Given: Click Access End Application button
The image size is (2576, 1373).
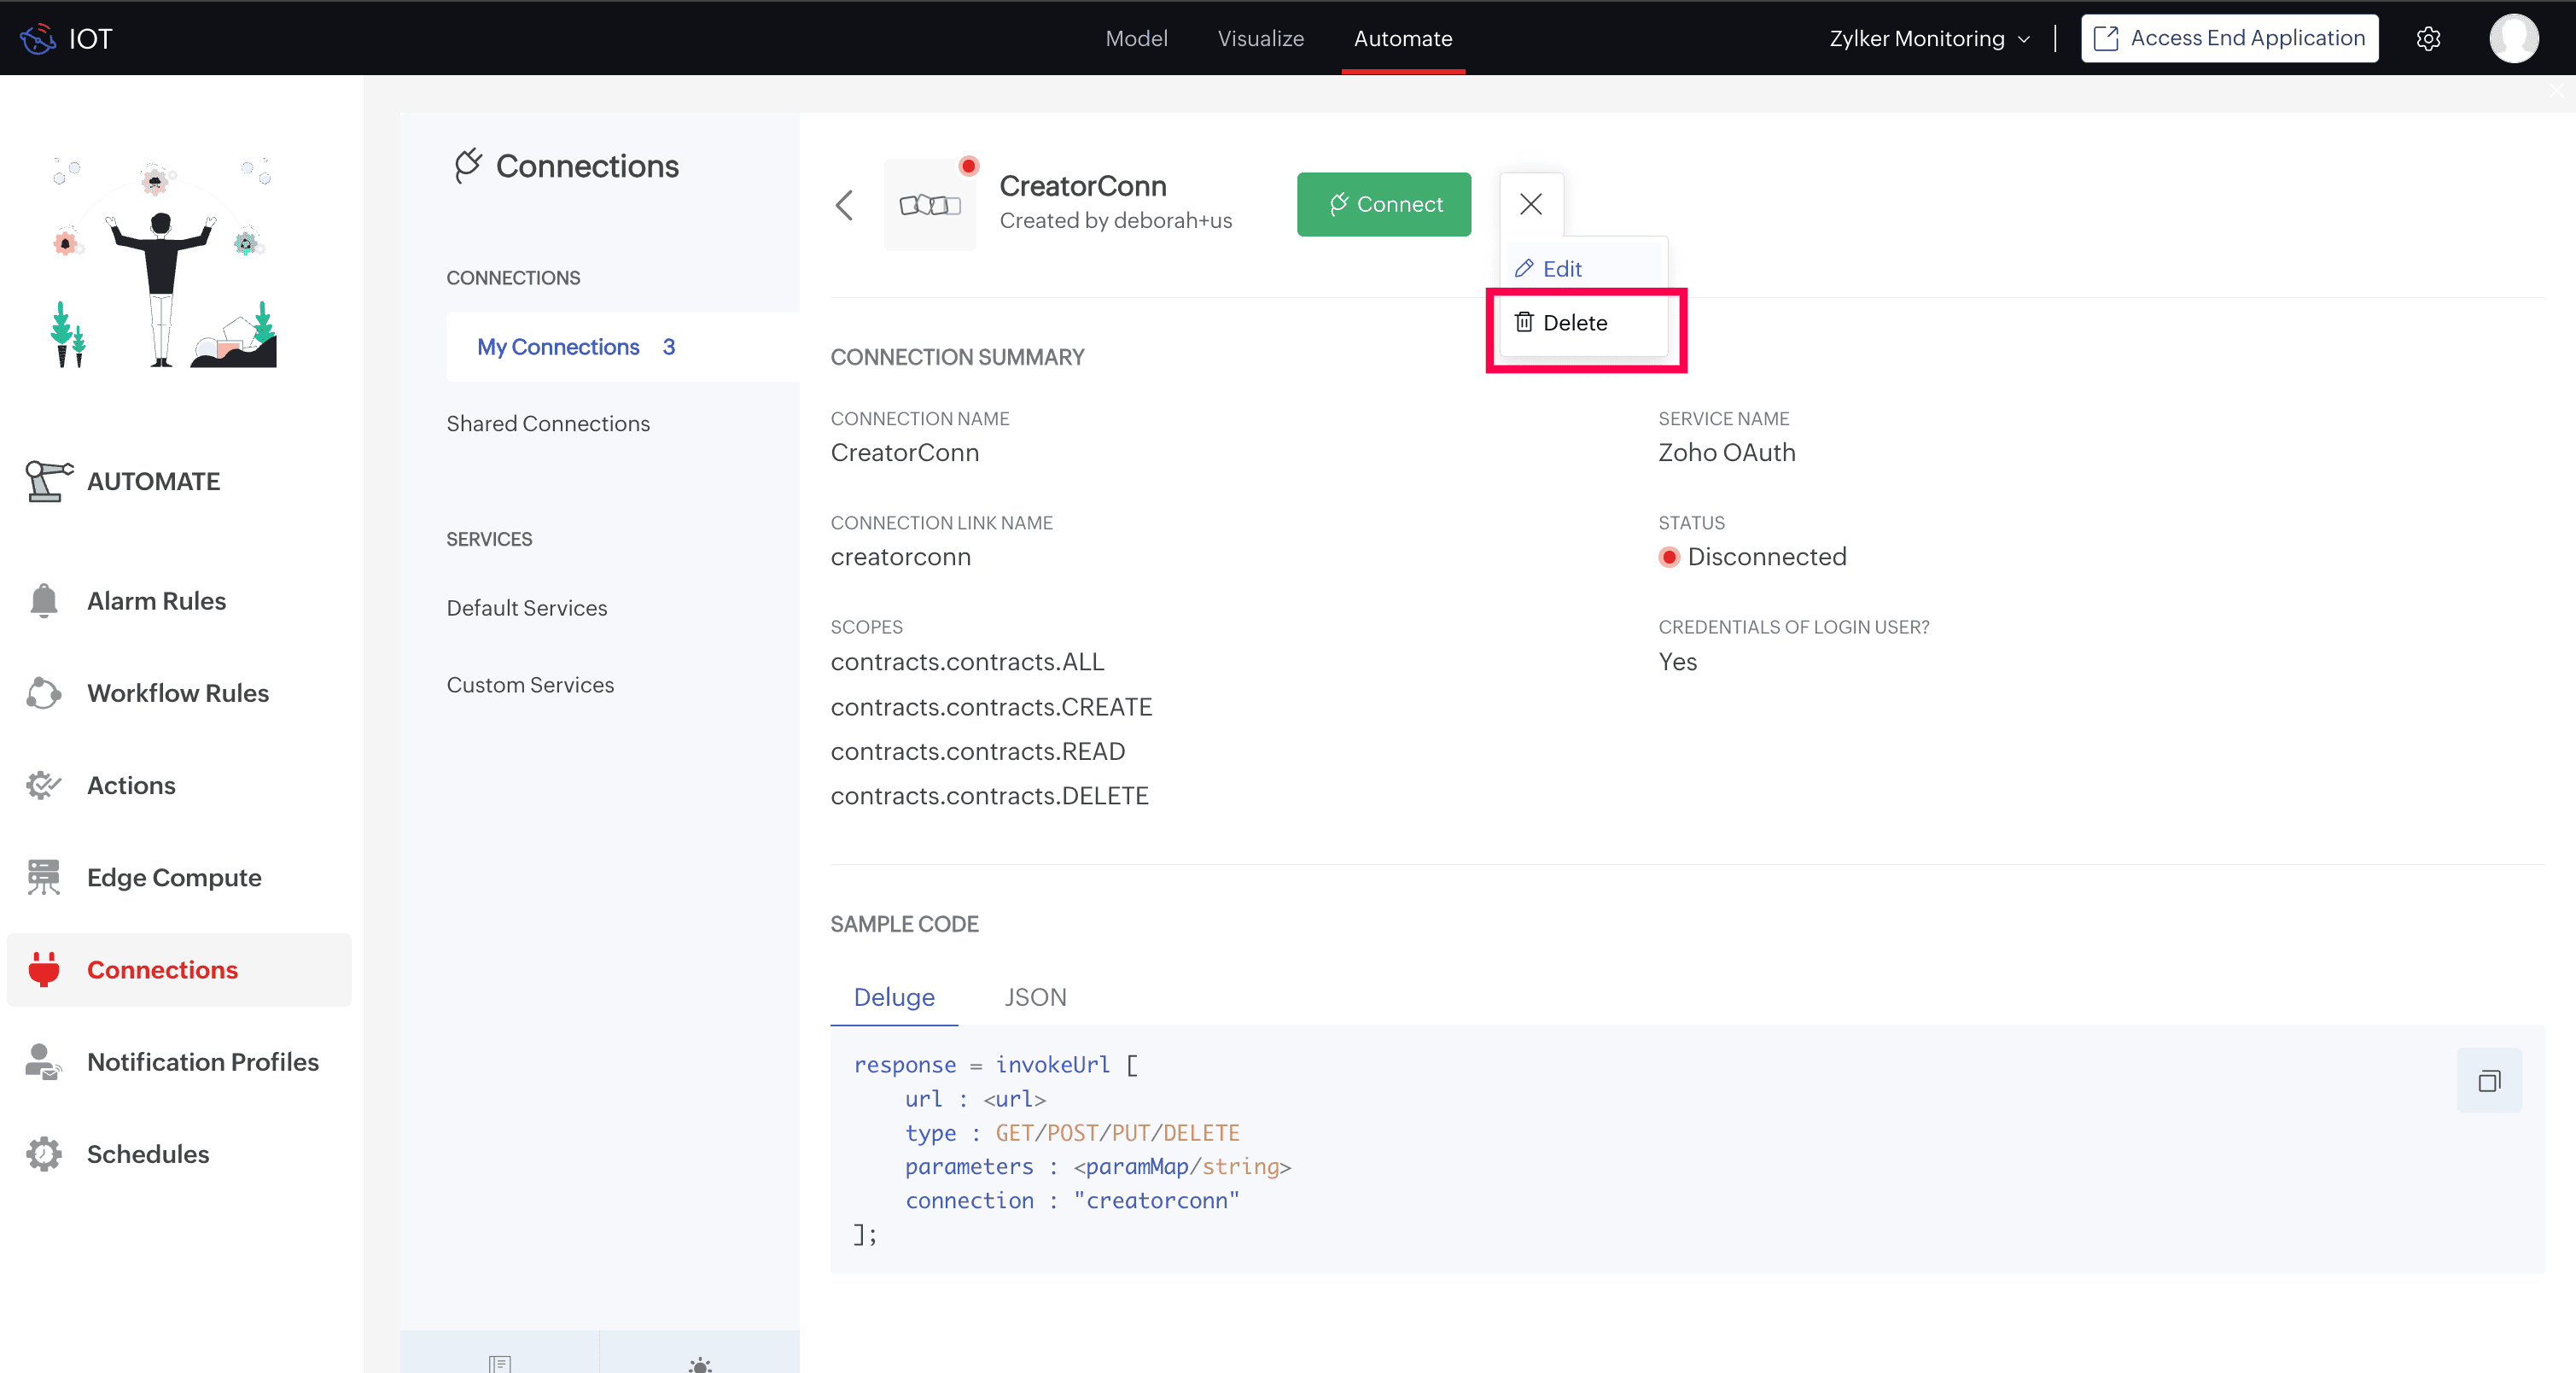Looking at the screenshot, I should click(x=2229, y=38).
